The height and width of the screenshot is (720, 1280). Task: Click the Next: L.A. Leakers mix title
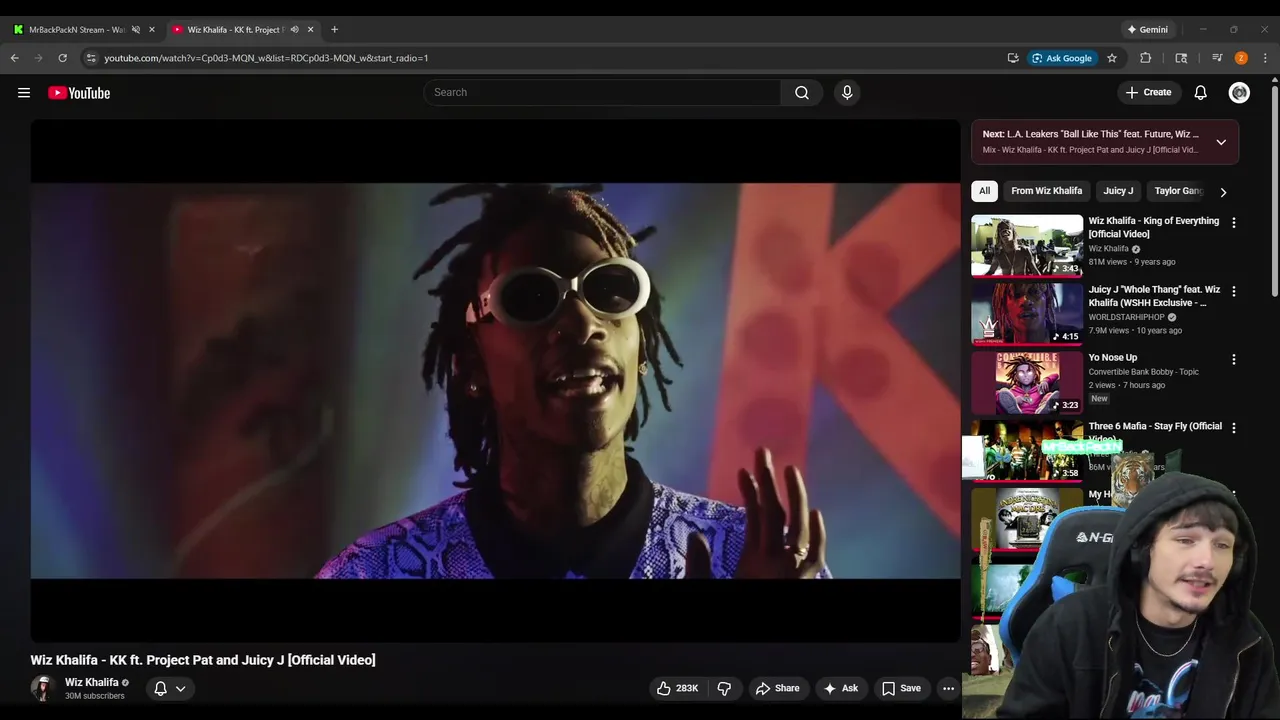click(1090, 134)
